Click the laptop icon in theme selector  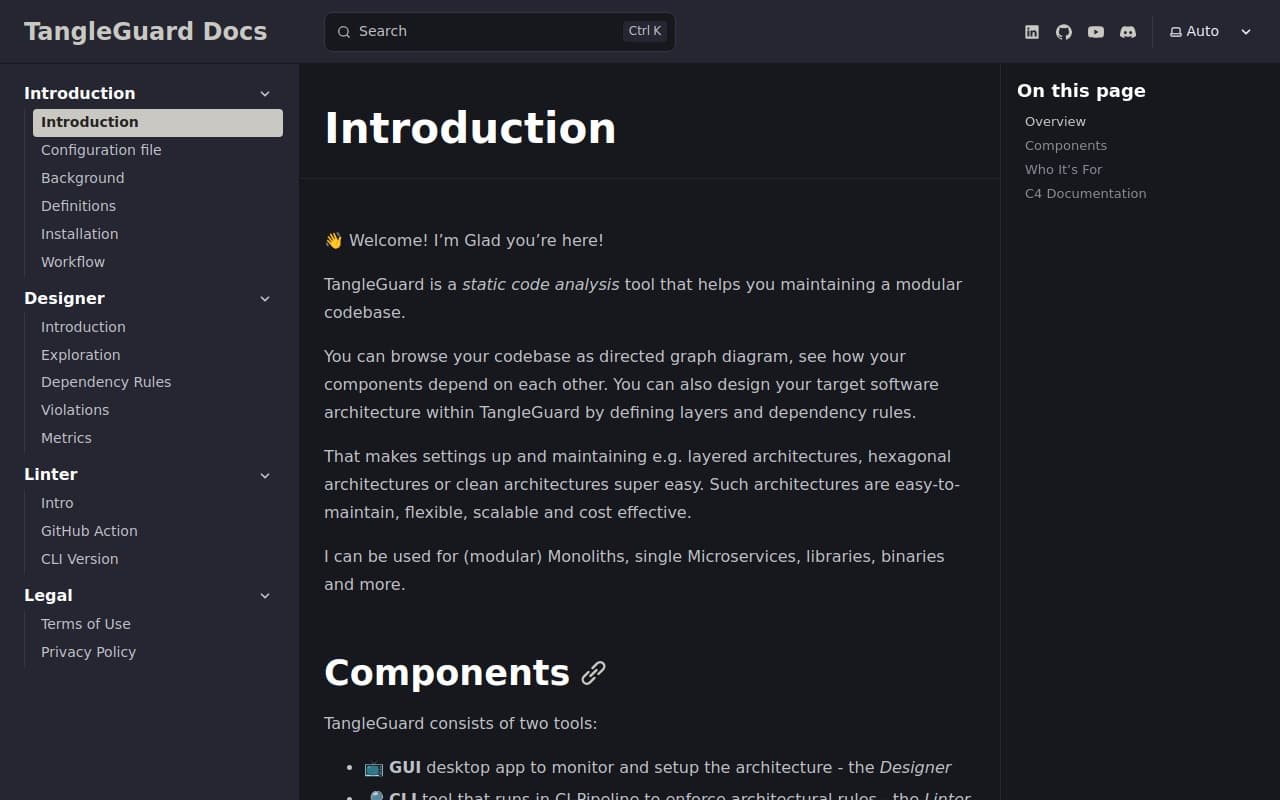(x=1176, y=32)
